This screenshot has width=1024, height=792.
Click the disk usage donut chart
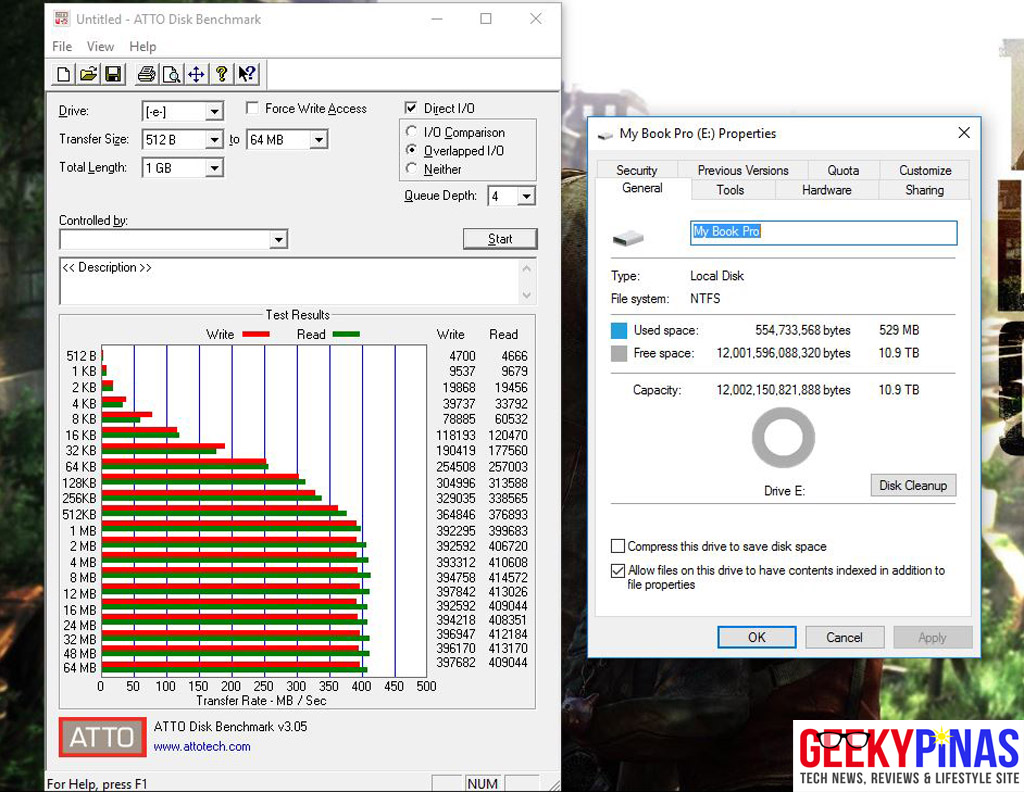click(783, 437)
